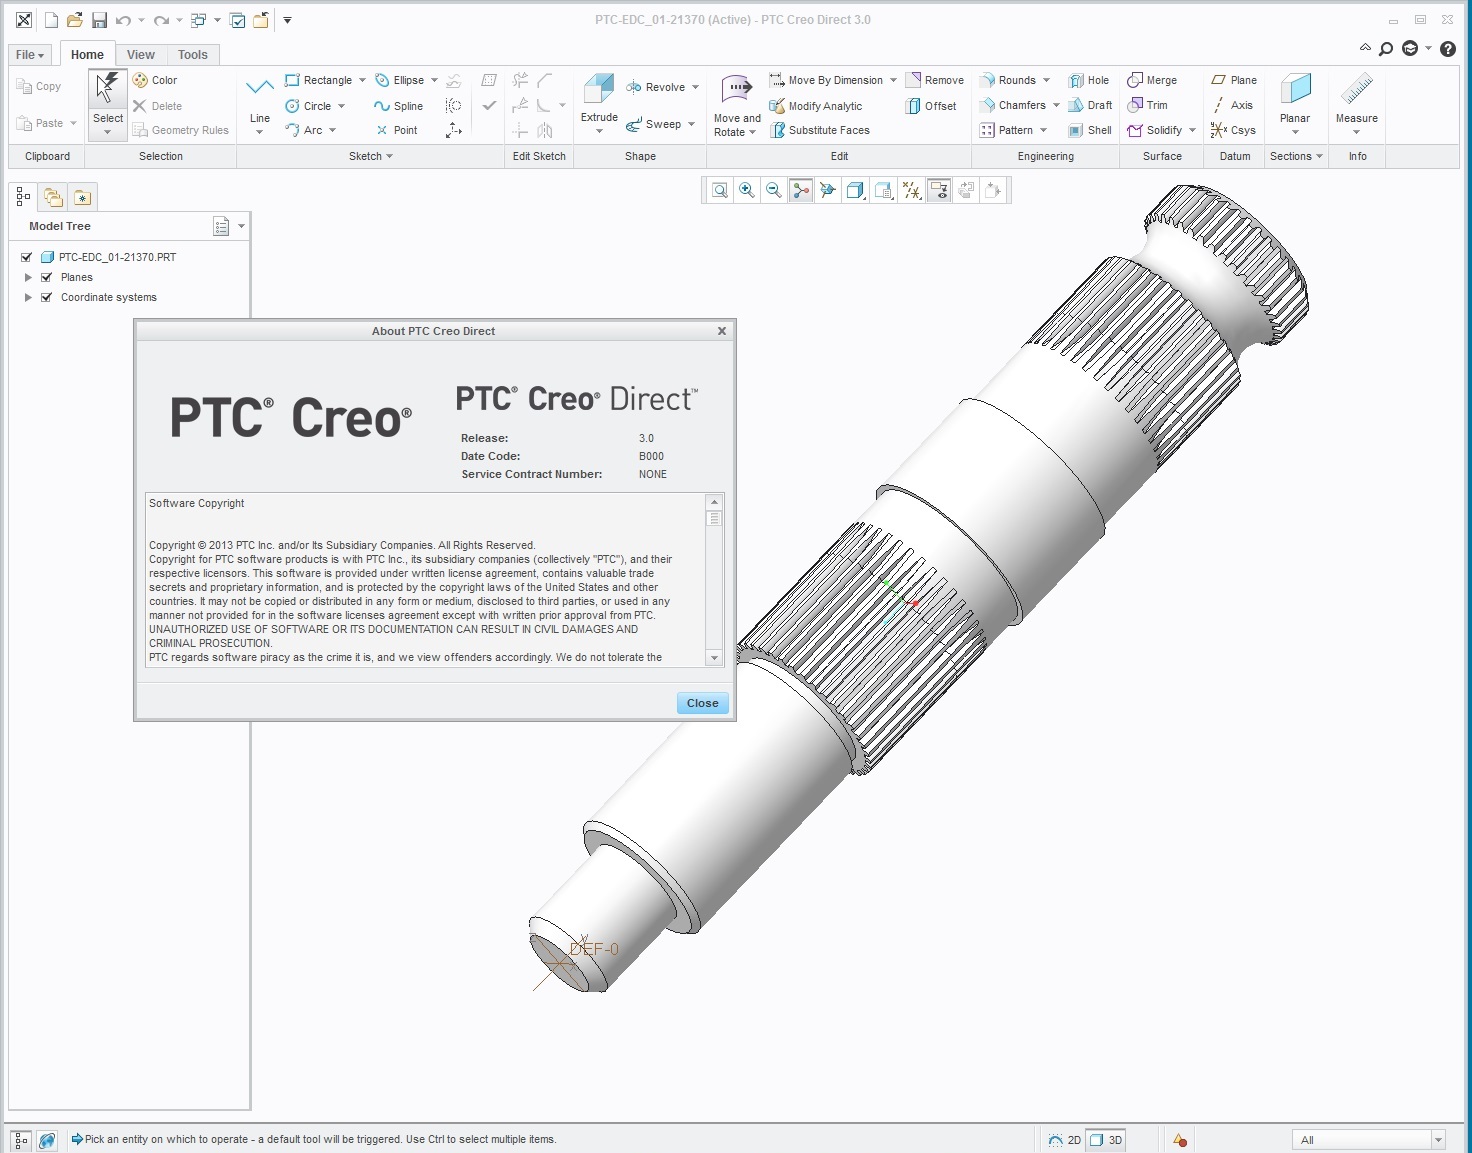Create a datum Csys
Screen dimensions: 1472x1153
pos(1233,130)
